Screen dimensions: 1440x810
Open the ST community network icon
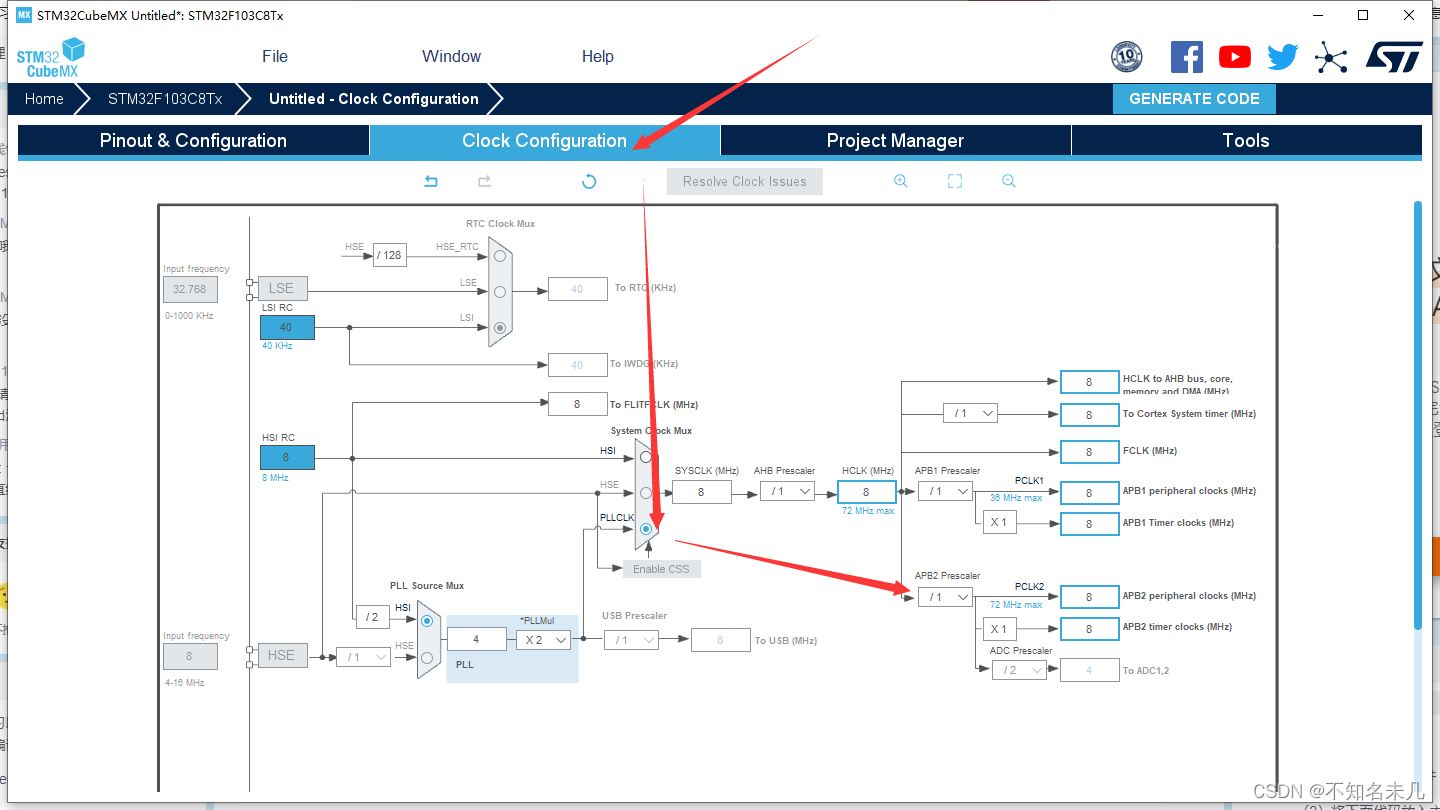pyautogui.click(x=1331, y=57)
